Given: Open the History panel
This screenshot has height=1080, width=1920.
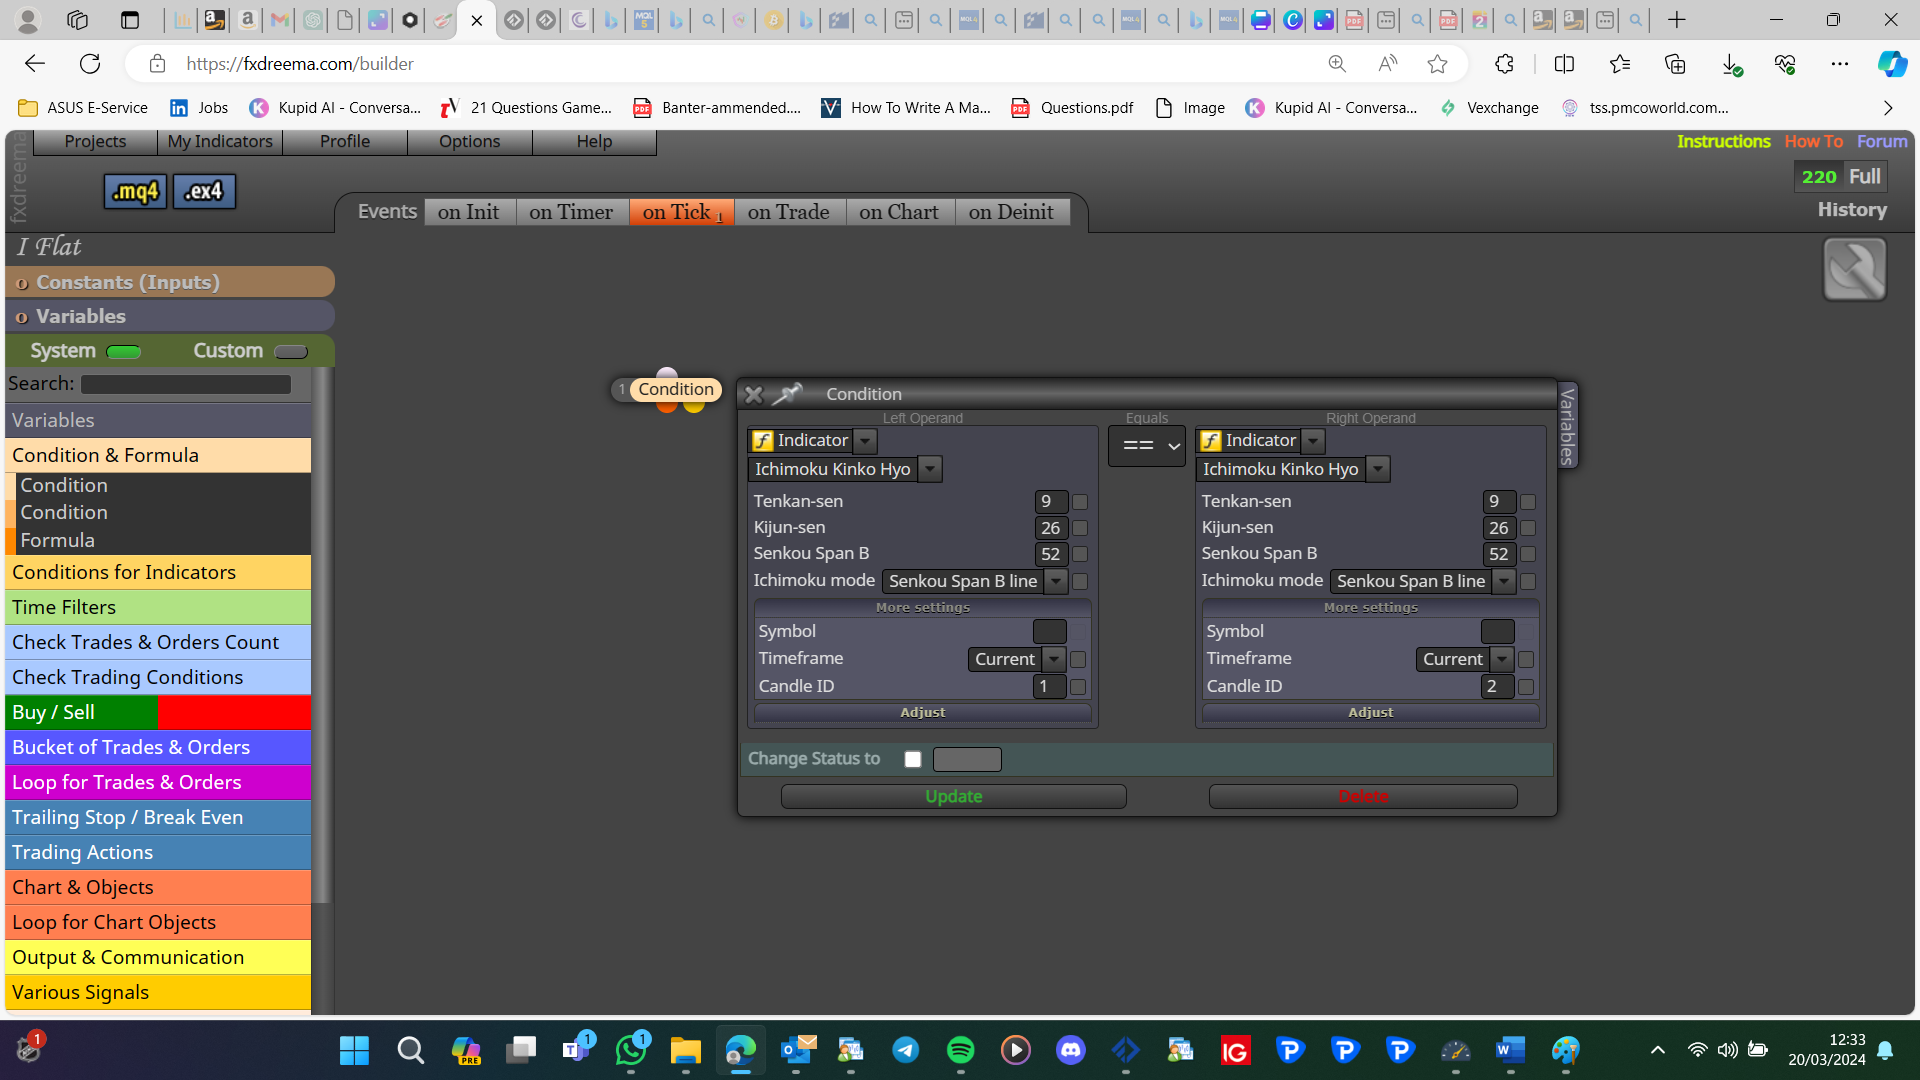Looking at the screenshot, I should [x=1852, y=210].
